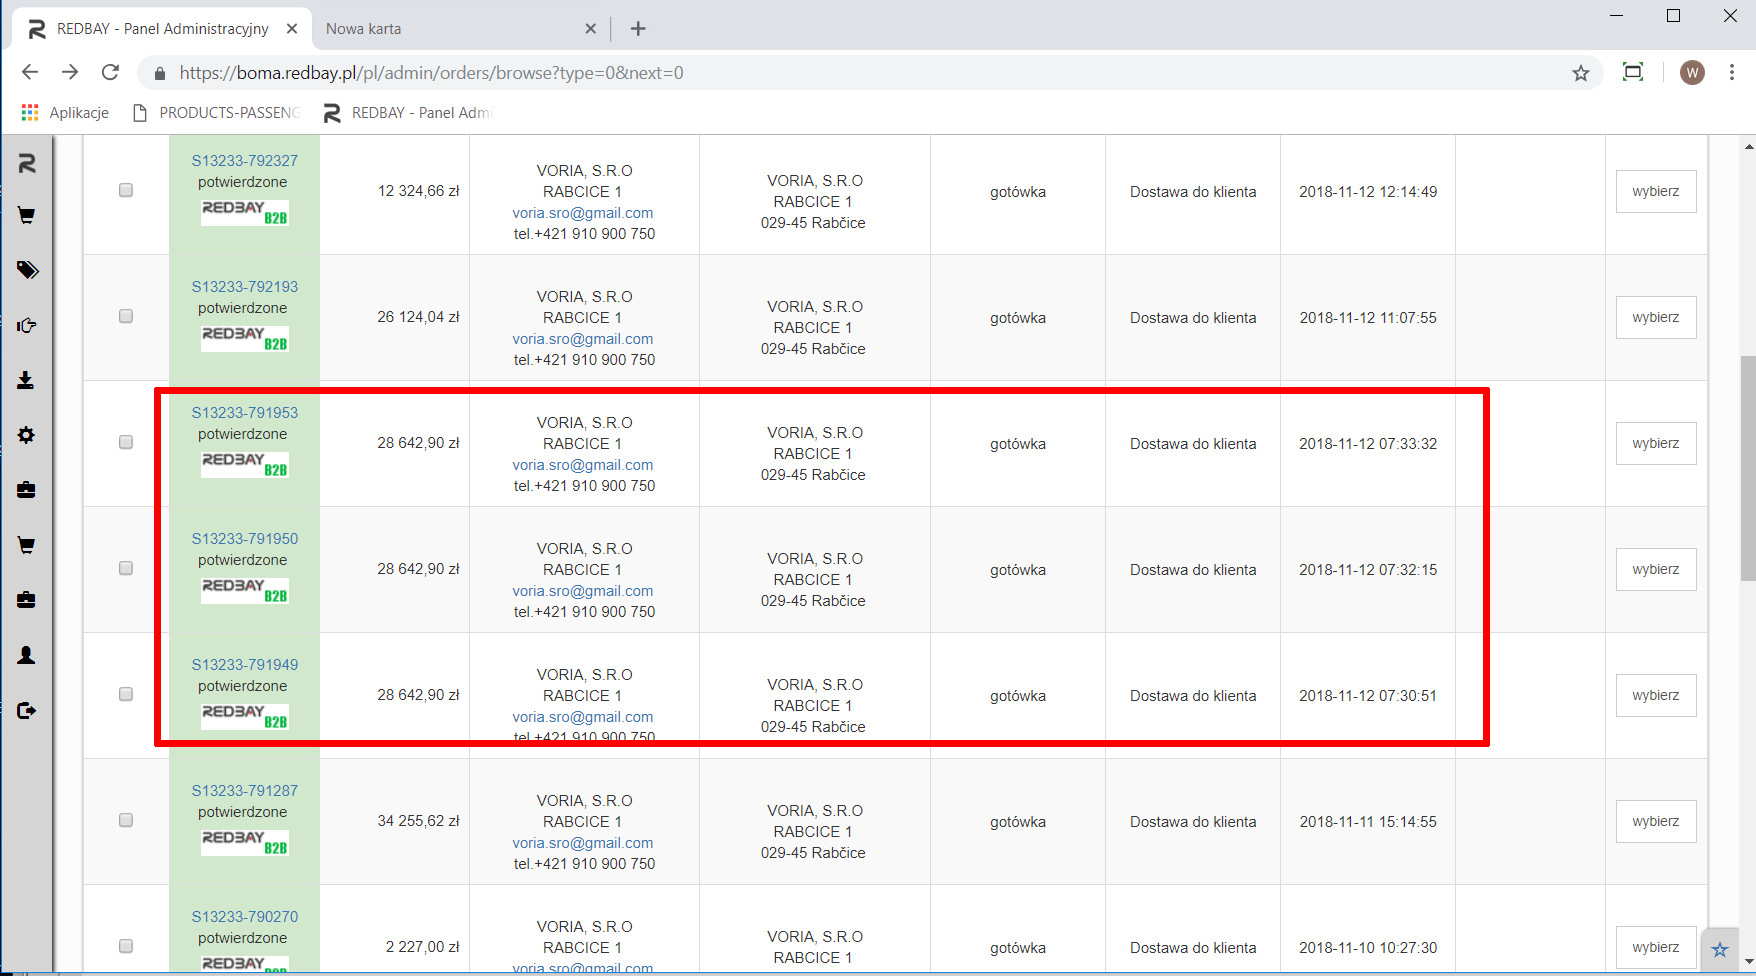Reload the current page
The height and width of the screenshot is (976, 1756).
110,72
